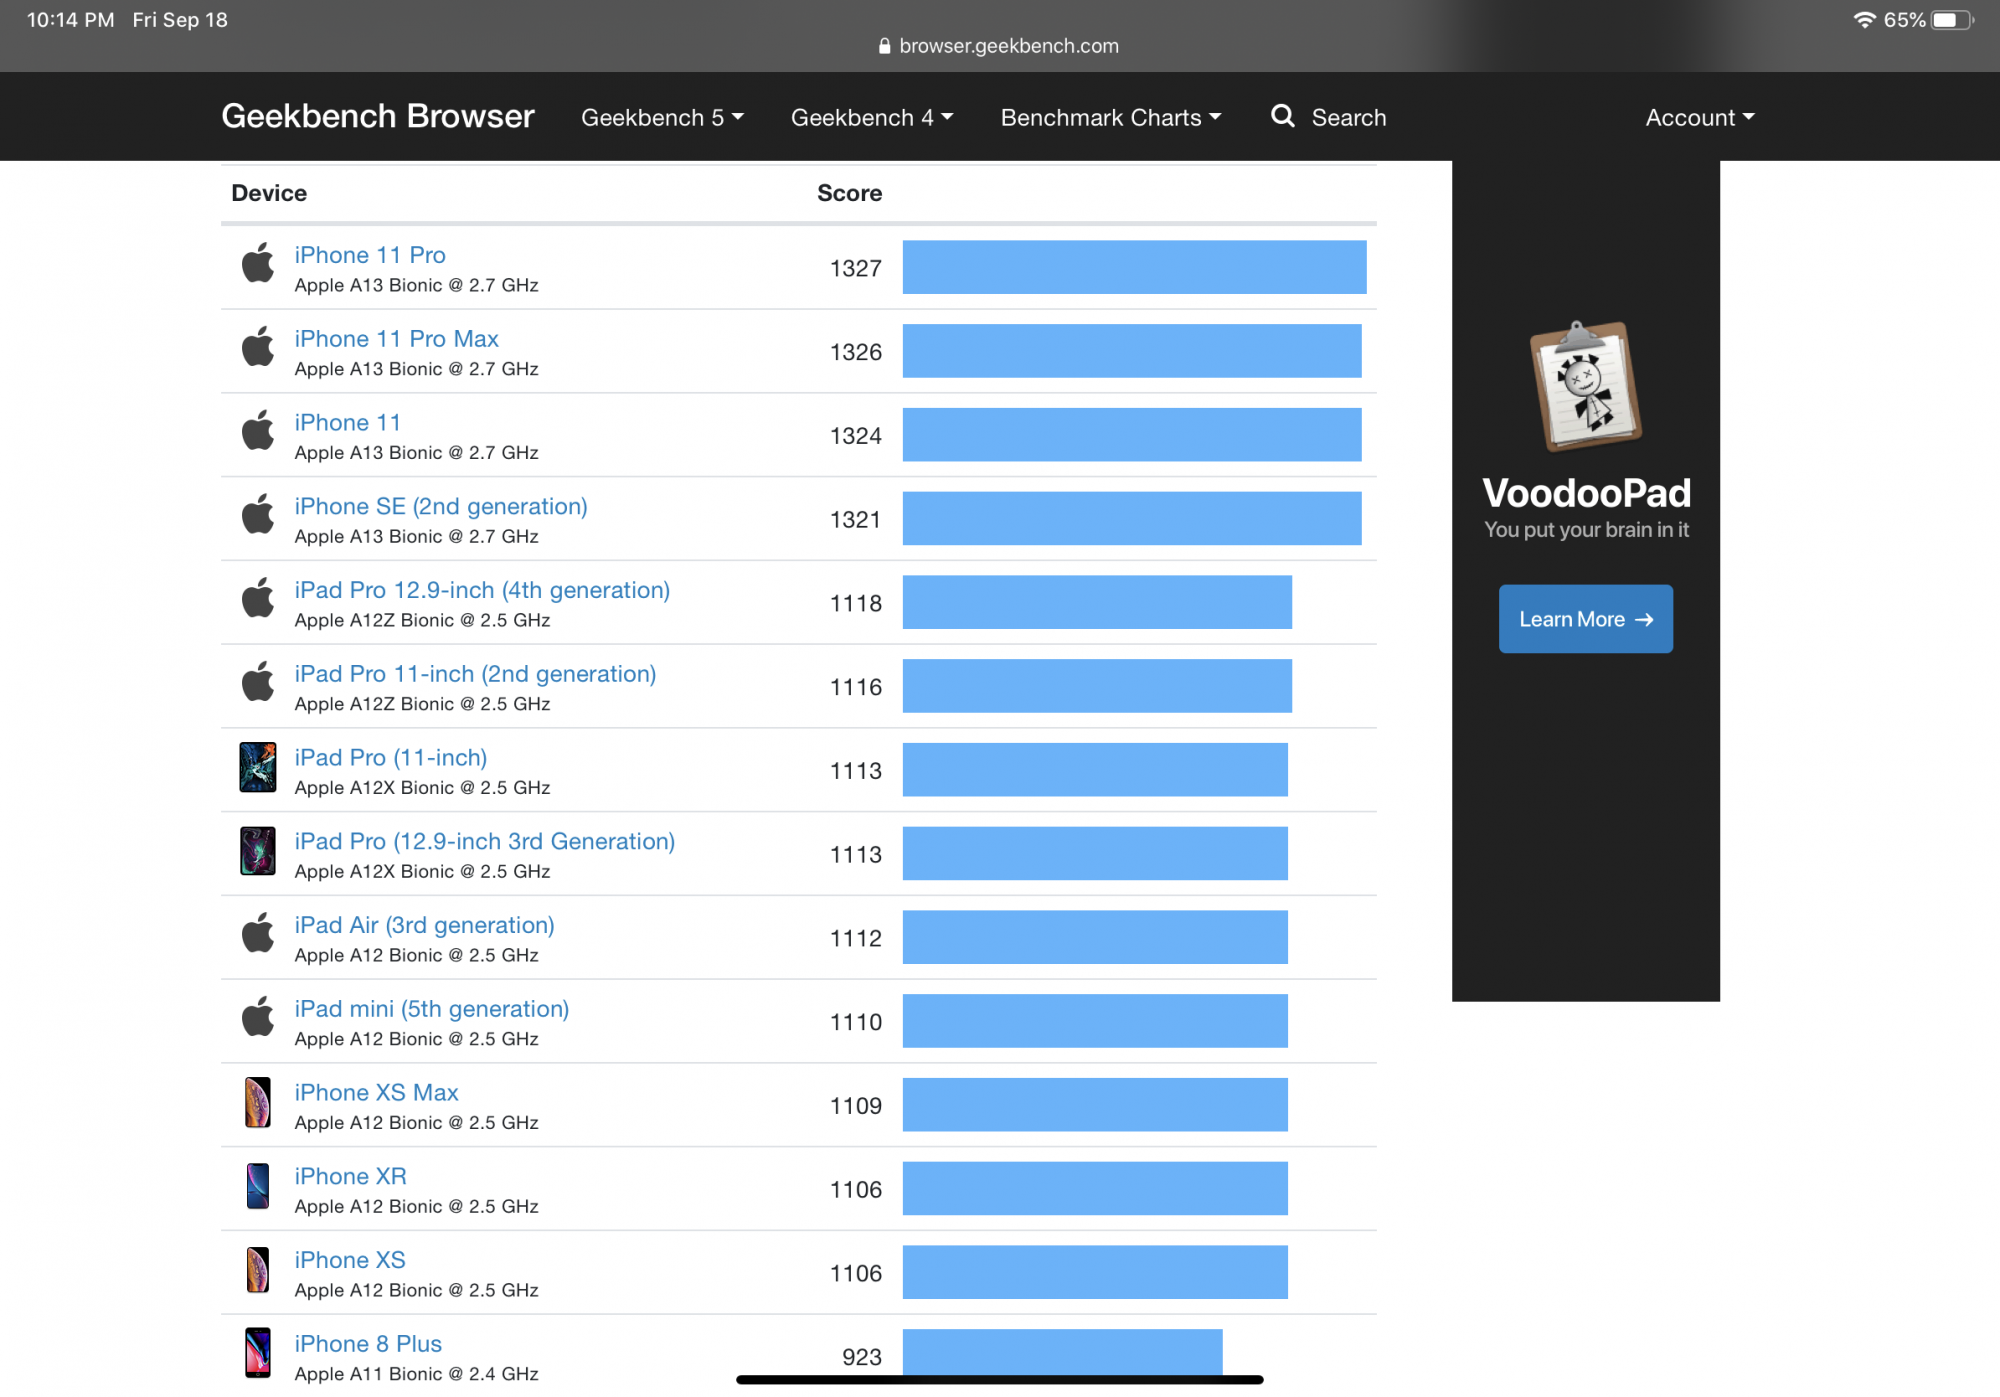
Task: Open the Geekbench 5 dropdown menu
Action: (x=662, y=117)
